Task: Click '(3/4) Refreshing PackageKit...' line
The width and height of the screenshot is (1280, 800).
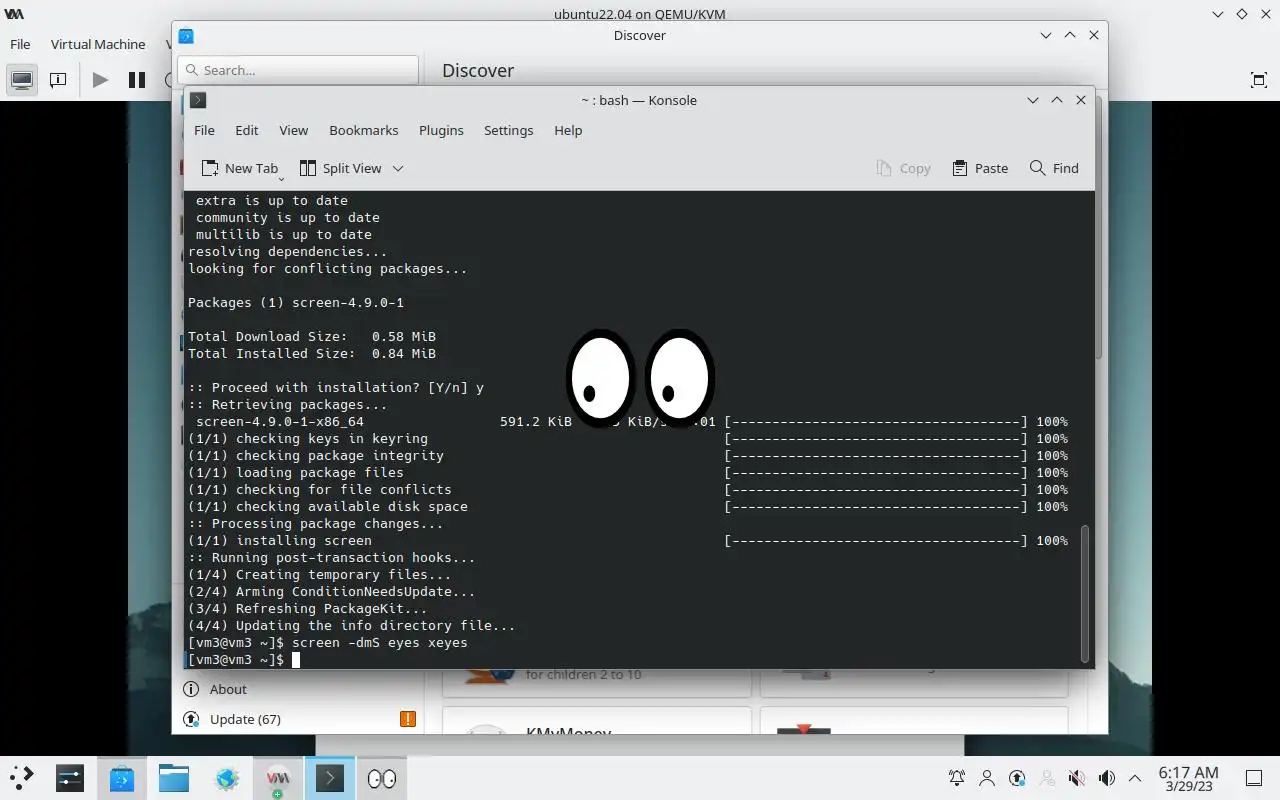Action: [x=308, y=608]
